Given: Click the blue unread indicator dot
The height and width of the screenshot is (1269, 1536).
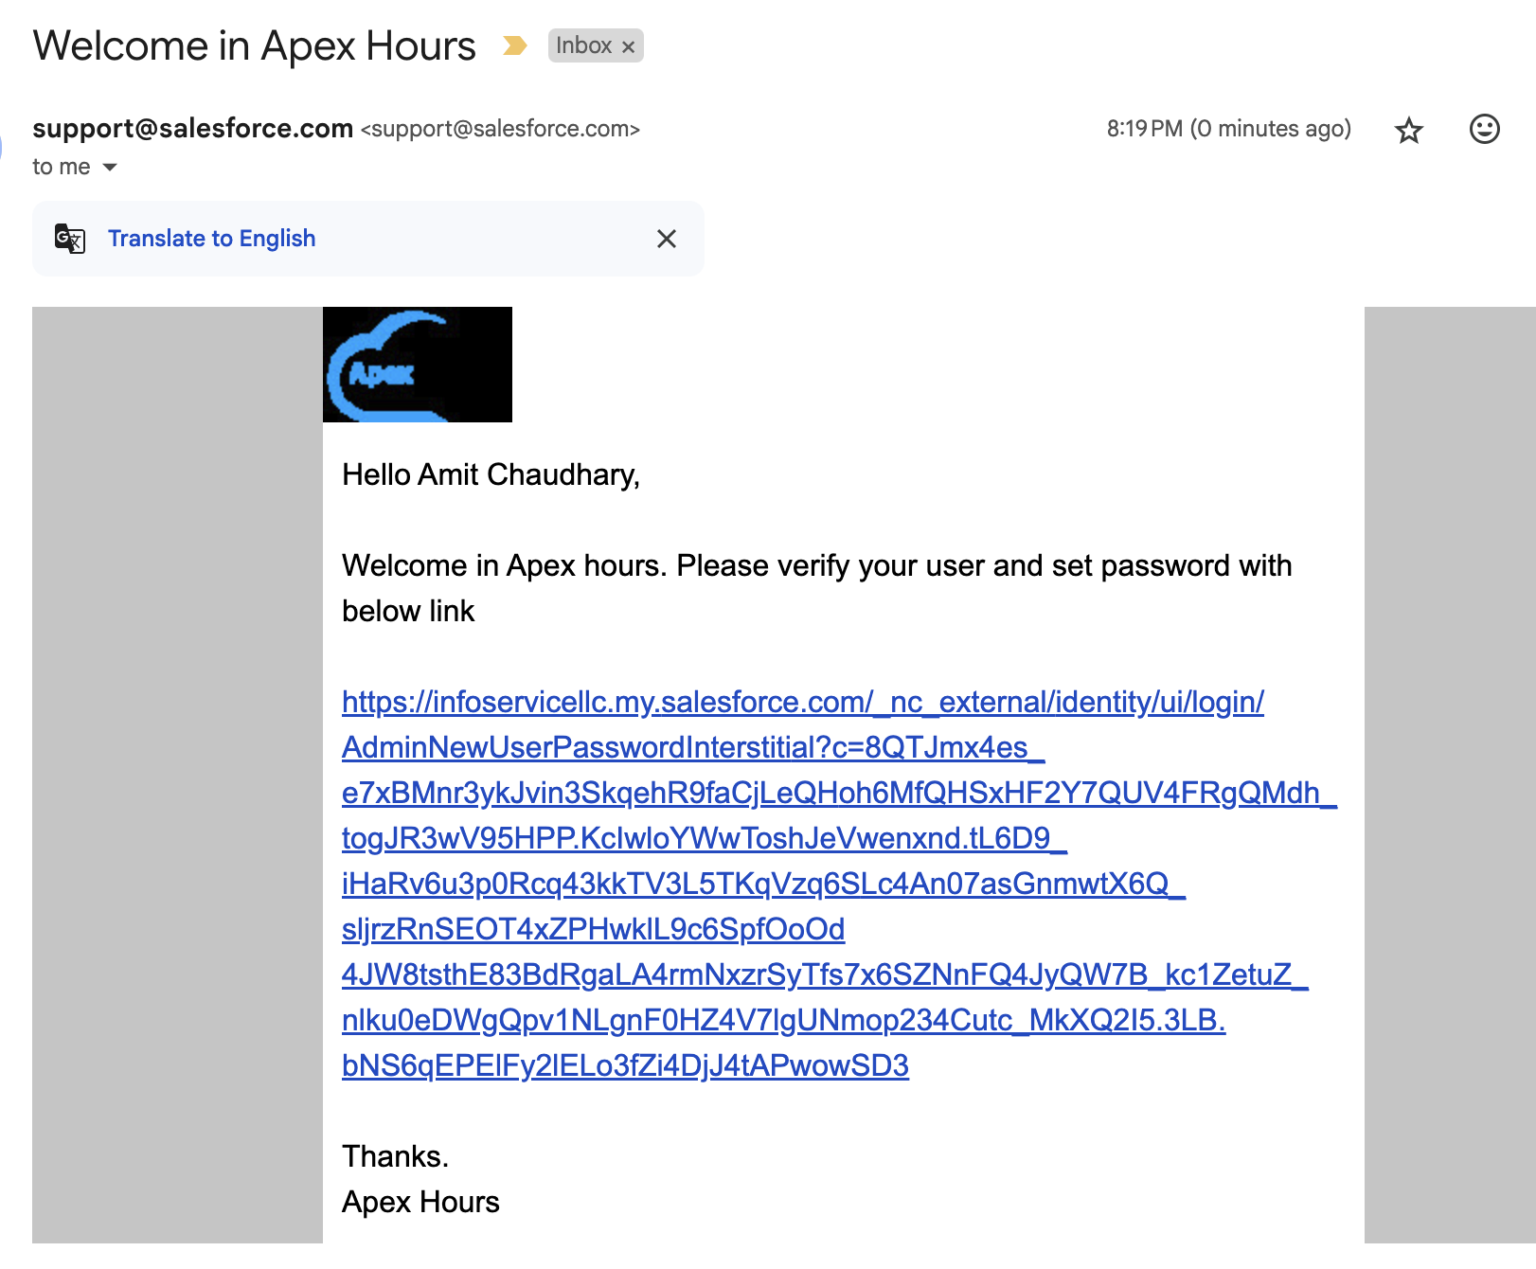Looking at the screenshot, I should (3, 148).
